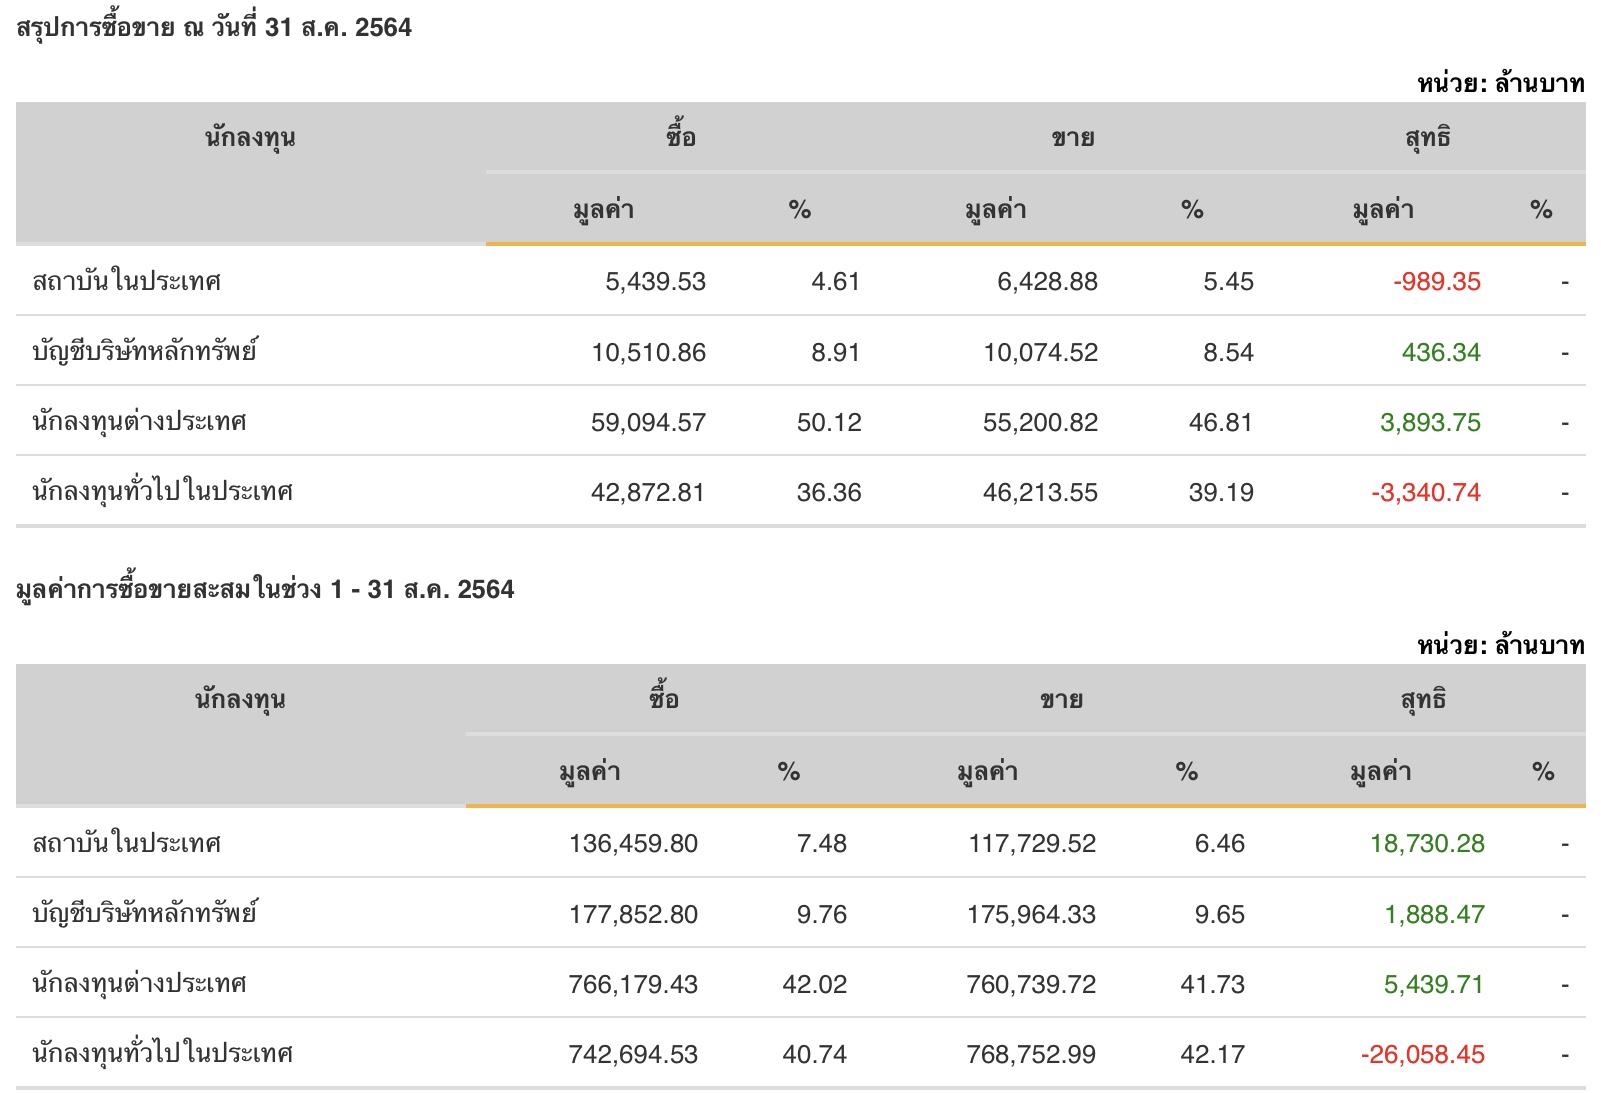Screen dimensions: 1601x1093
Task: Click buy value 59,094.57
Action: pos(648,423)
